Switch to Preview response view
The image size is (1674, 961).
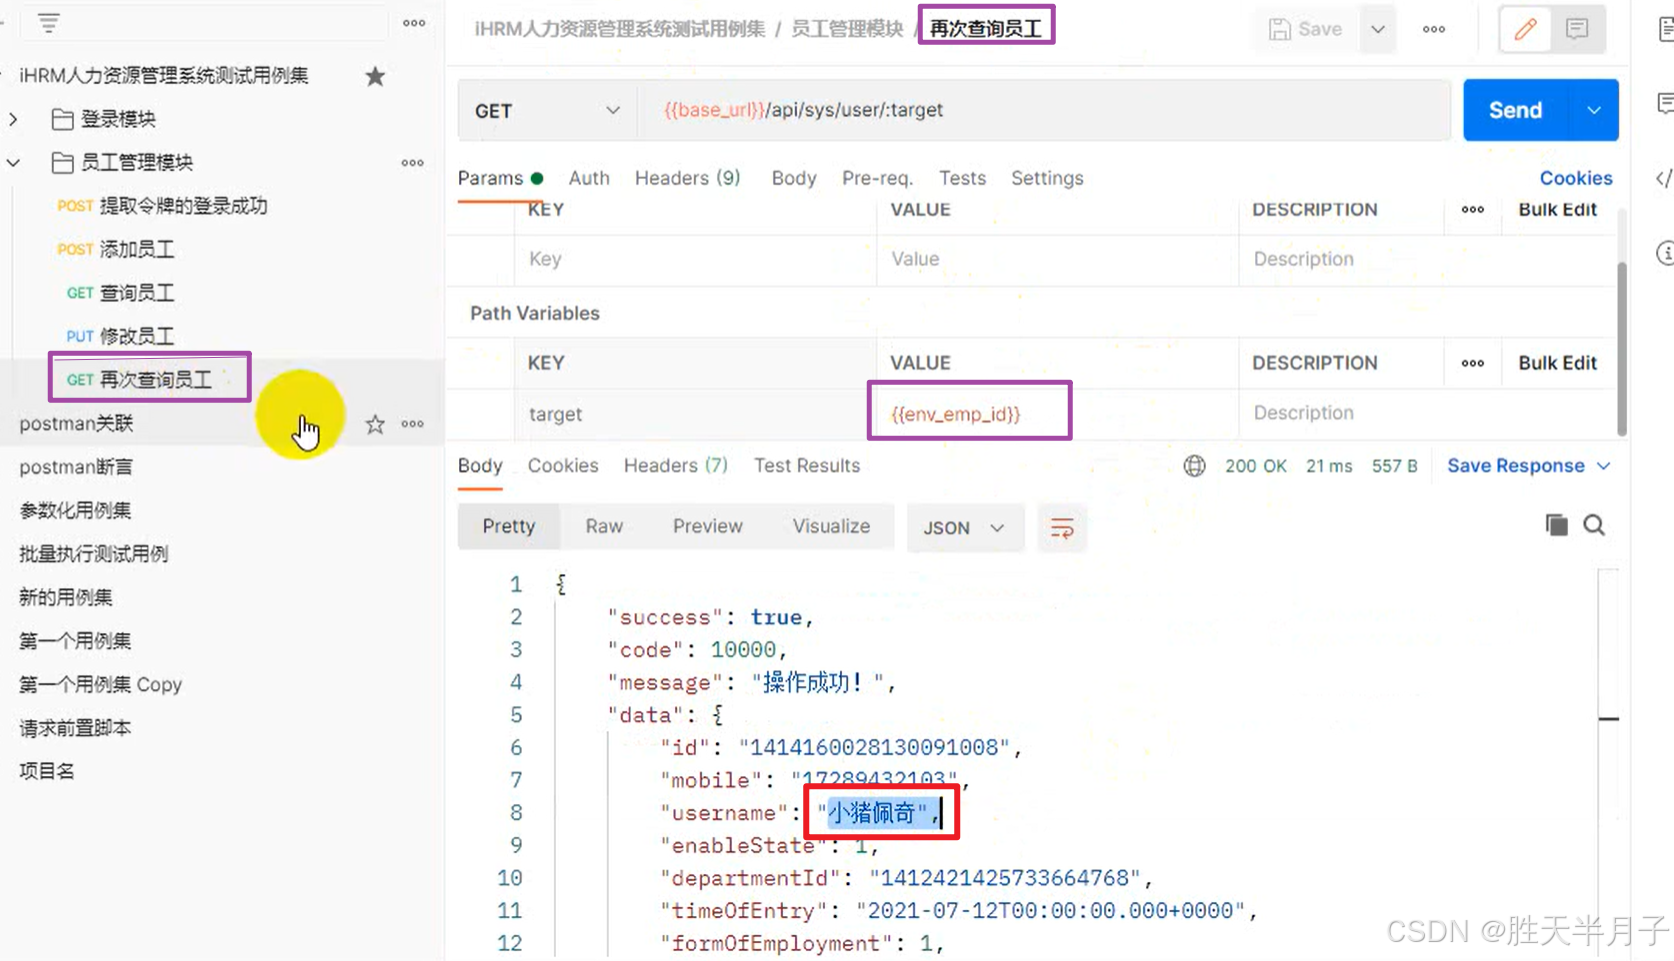click(x=707, y=527)
